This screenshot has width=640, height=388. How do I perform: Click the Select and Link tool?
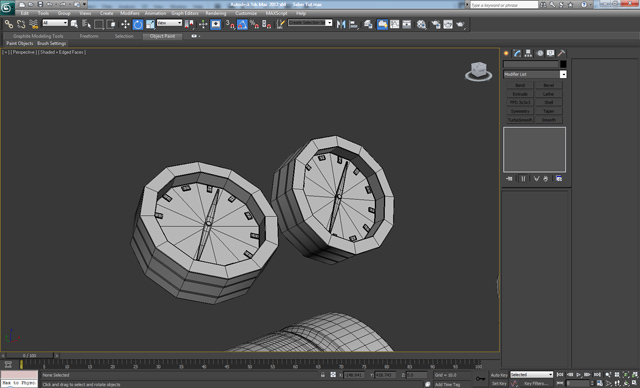coord(9,24)
